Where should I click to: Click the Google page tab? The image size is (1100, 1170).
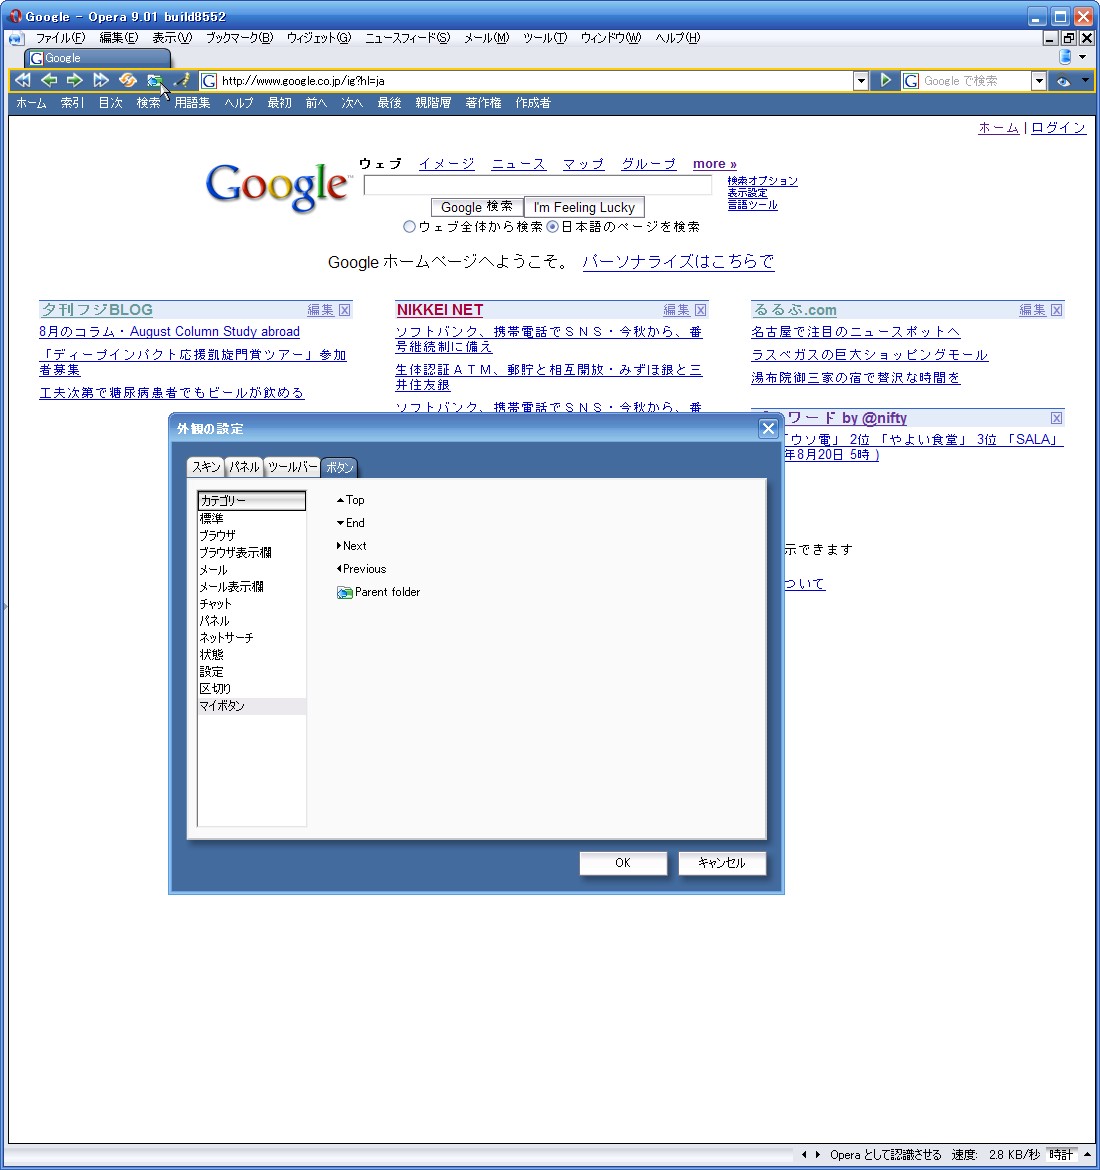pos(98,58)
